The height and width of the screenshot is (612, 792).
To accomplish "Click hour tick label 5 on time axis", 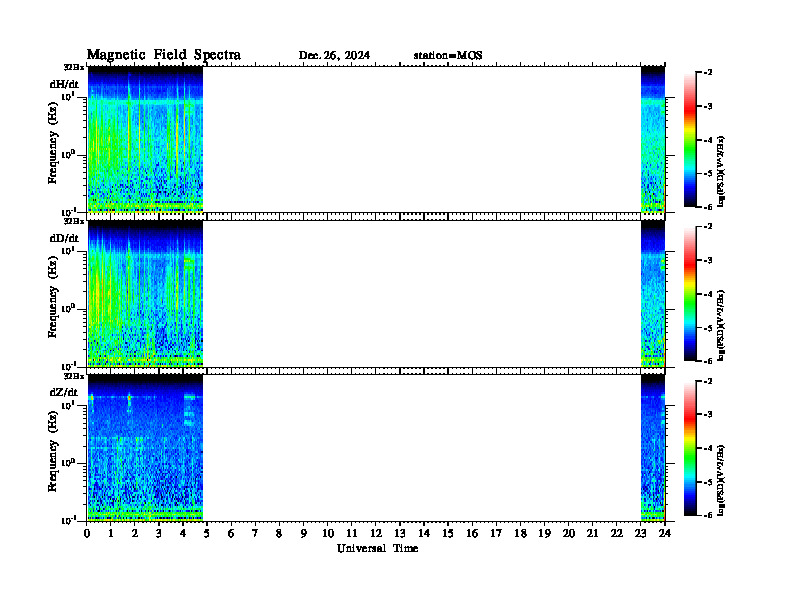I will (x=207, y=533).
